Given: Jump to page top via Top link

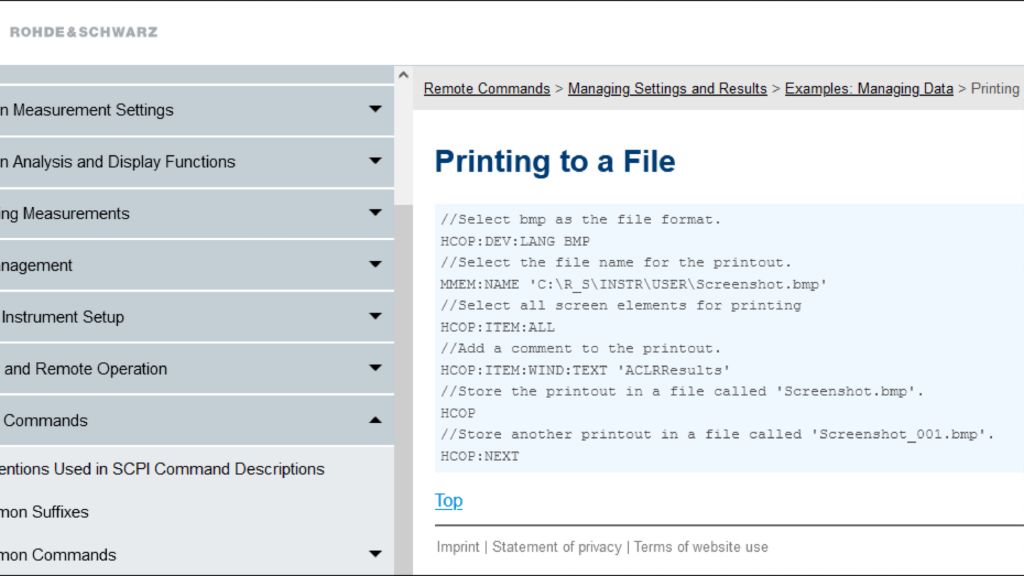Looking at the screenshot, I should [x=448, y=500].
